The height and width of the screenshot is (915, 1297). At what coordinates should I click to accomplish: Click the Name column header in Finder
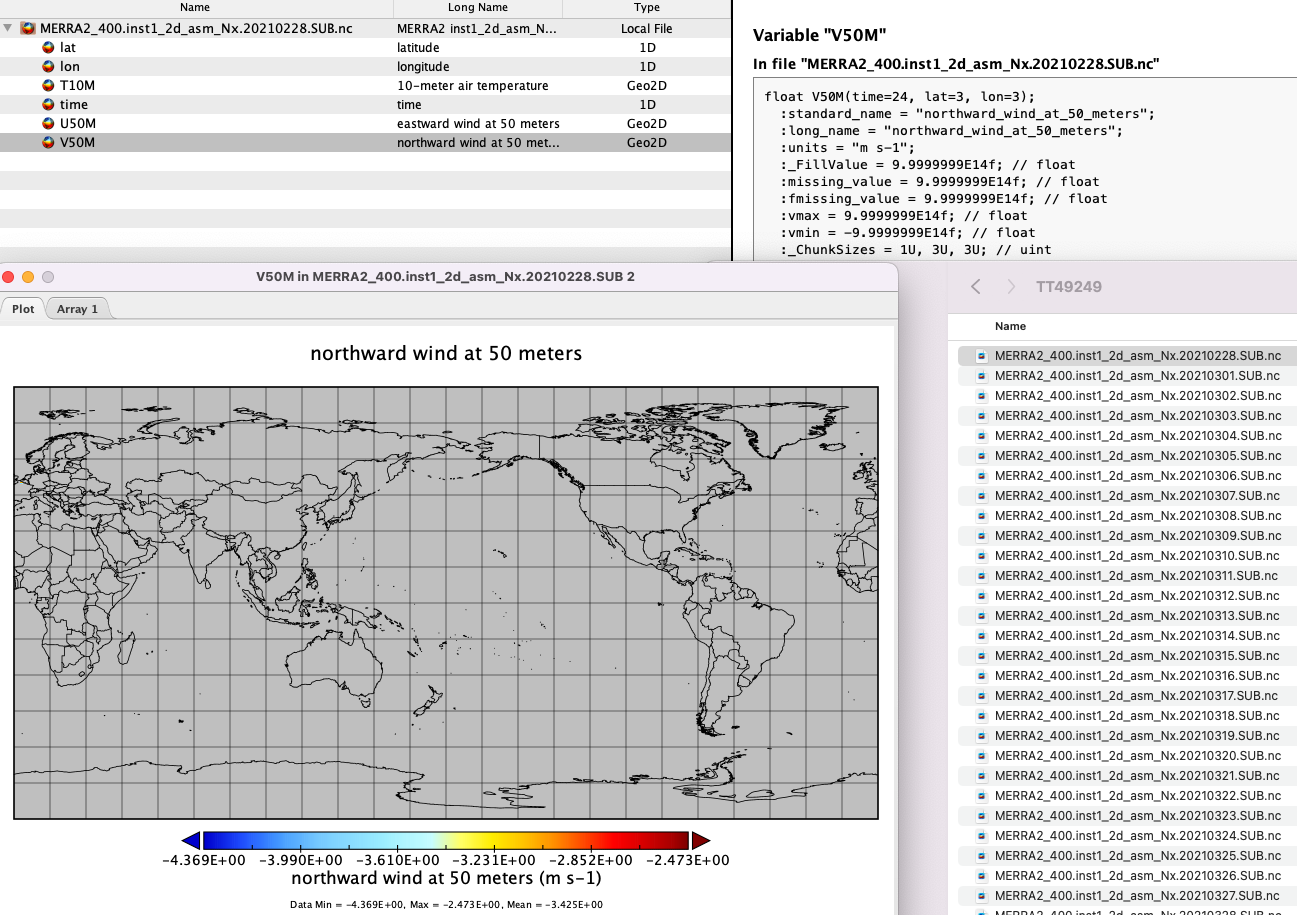1011,326
